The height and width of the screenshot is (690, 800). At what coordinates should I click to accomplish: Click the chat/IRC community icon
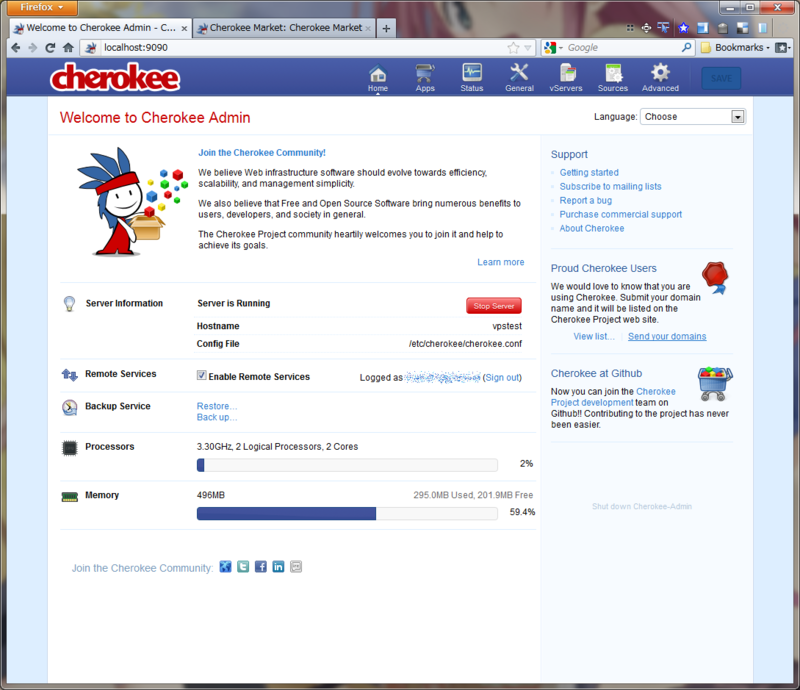[x=296, y=566]
